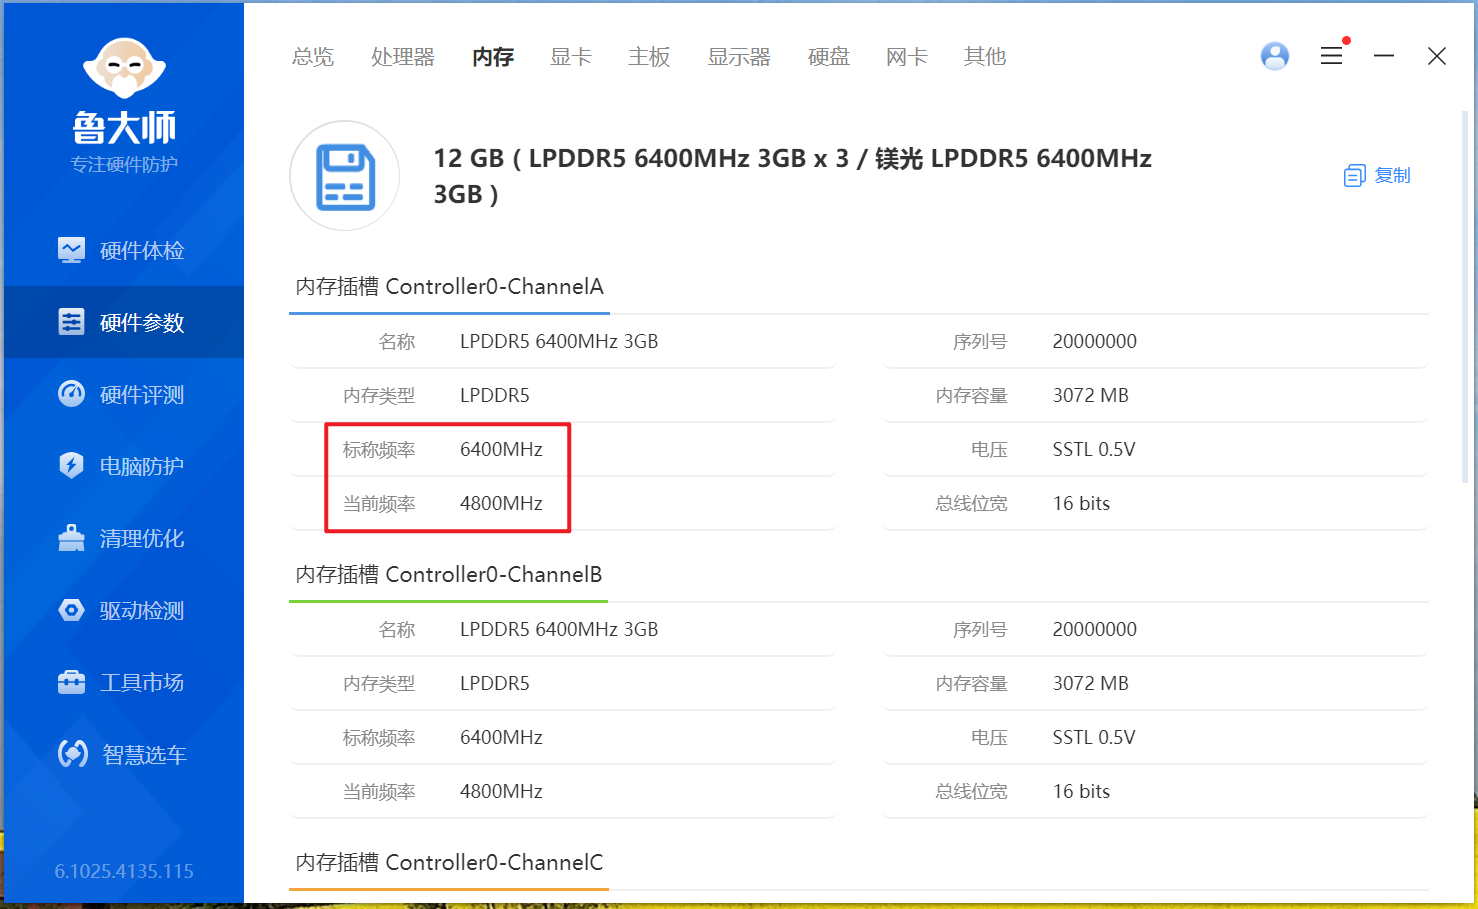Switch to the 其他 tab
1478x909 pixels.
point(985,57)
